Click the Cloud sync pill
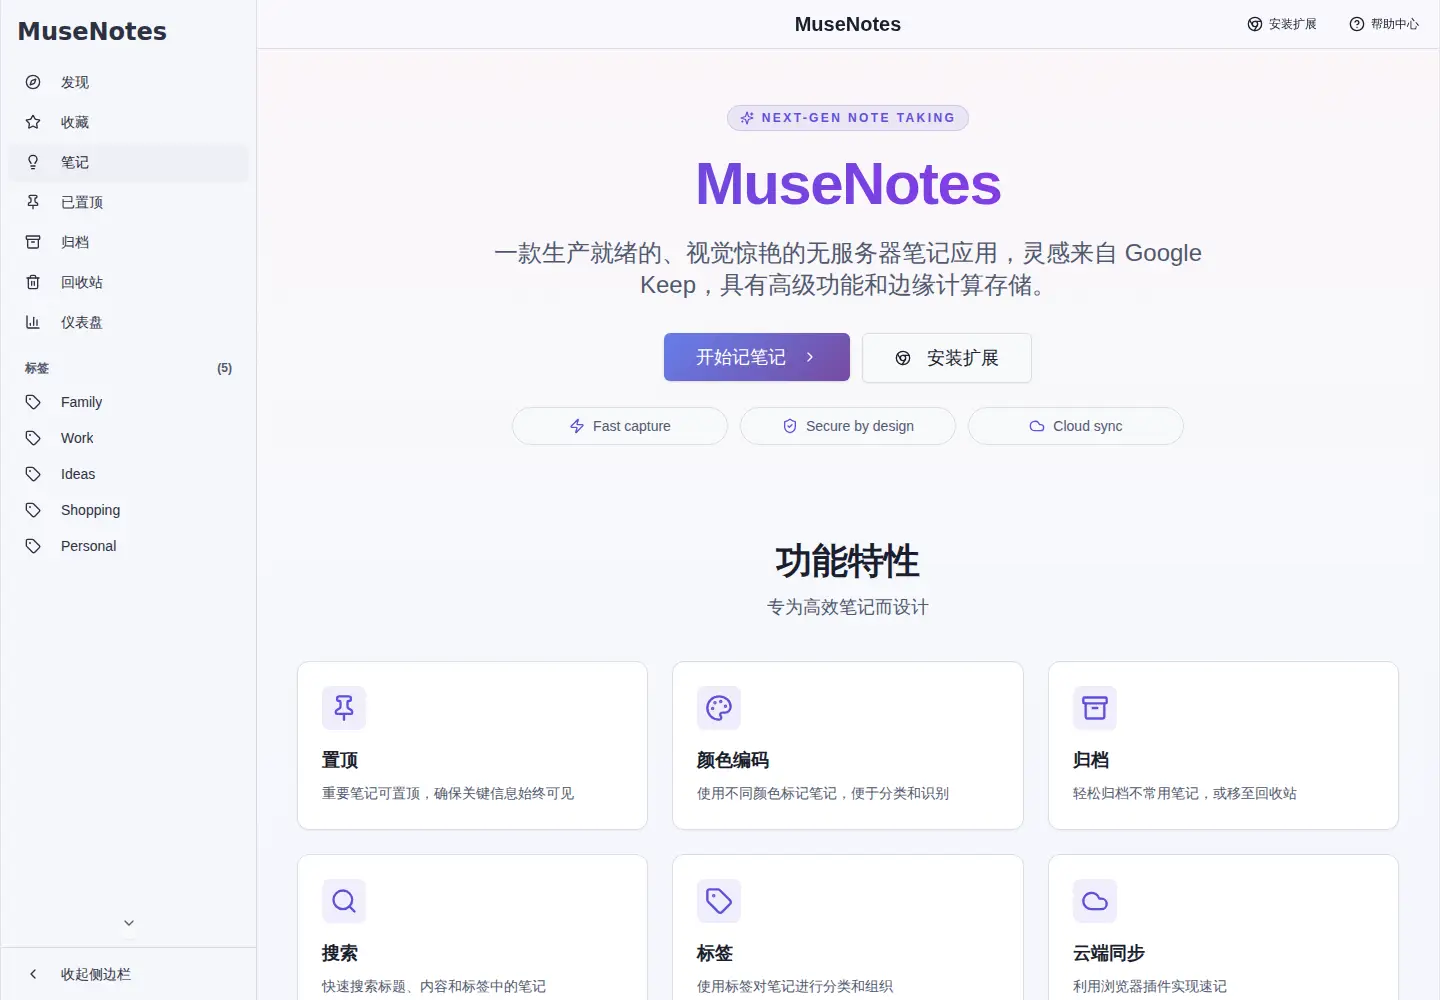Image resolution: width=1440 pixels, height=1000 pixels. (x=1076, y=426)
